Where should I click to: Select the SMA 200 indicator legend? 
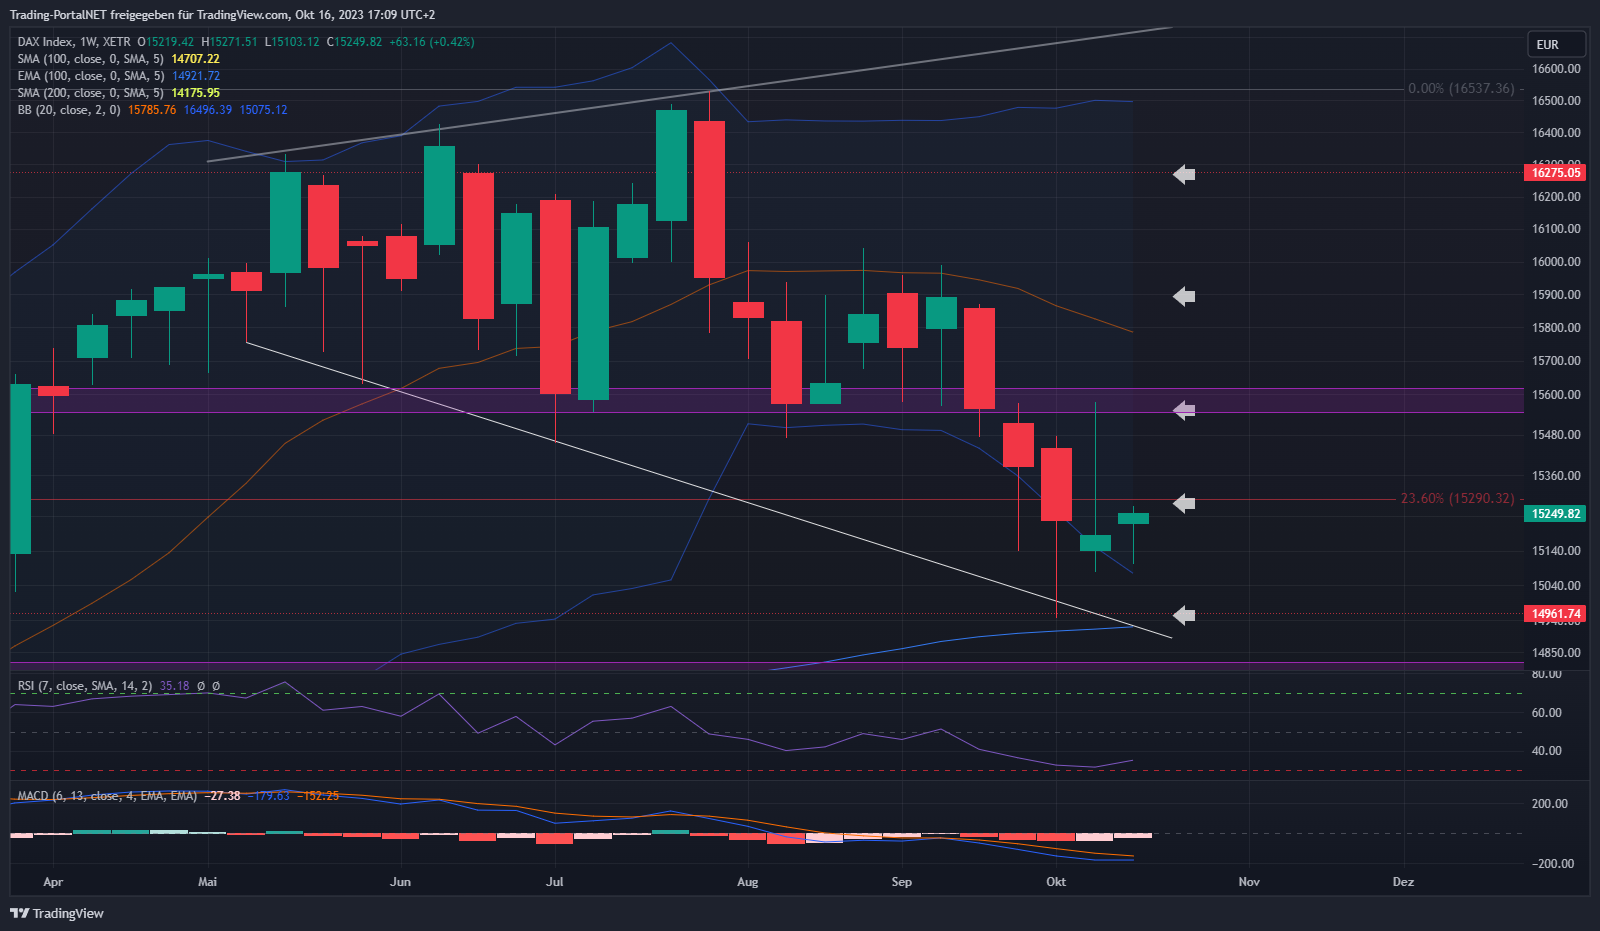point(91,93)
